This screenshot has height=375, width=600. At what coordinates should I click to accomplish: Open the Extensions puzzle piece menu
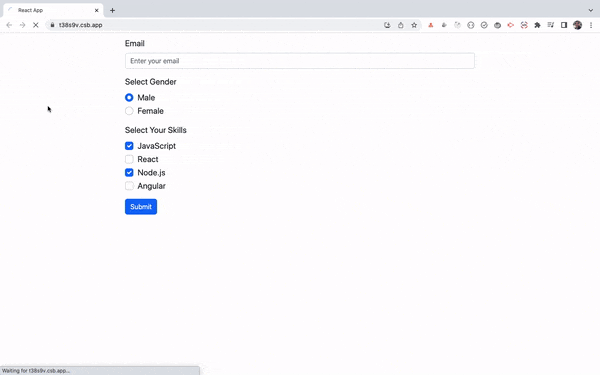pyautogui.click(x=537, y=25)
